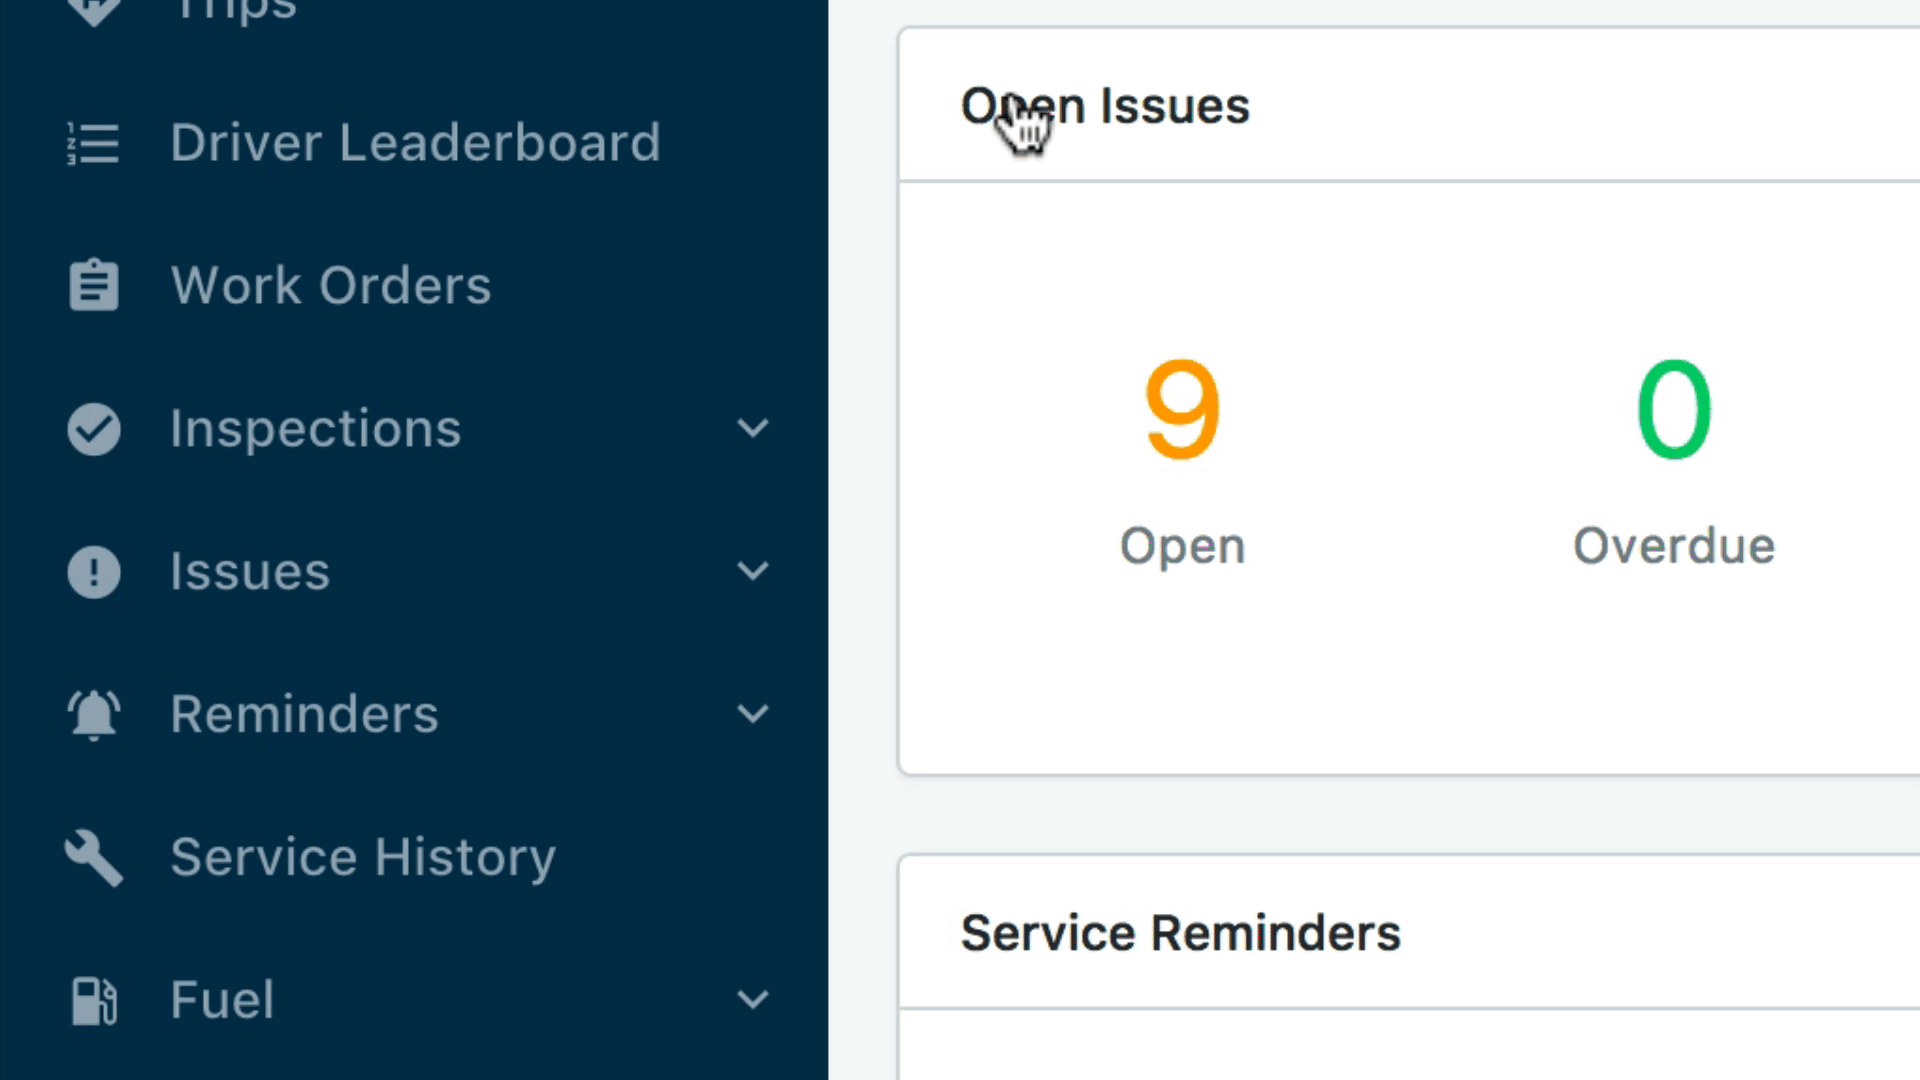Click the Fuel pump icon
Viewport: 1920px width, 1080px height.
(91, 1000)
